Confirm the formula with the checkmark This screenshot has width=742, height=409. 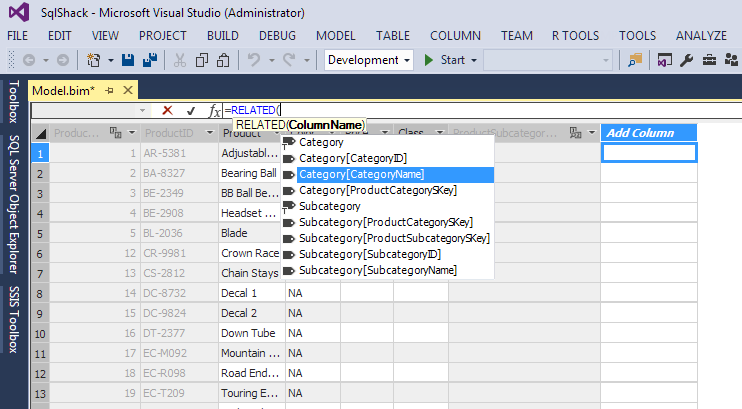click(191, 110)
